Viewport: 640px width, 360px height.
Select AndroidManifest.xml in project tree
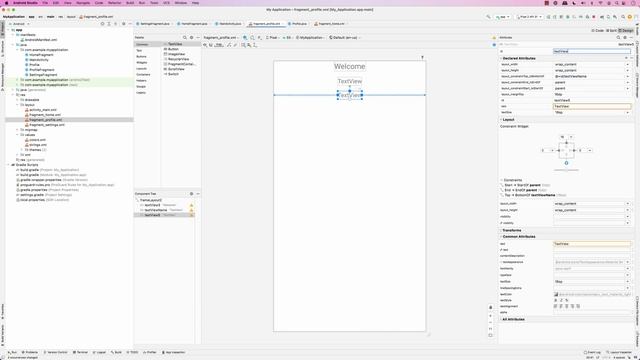[x=40, y=40]
